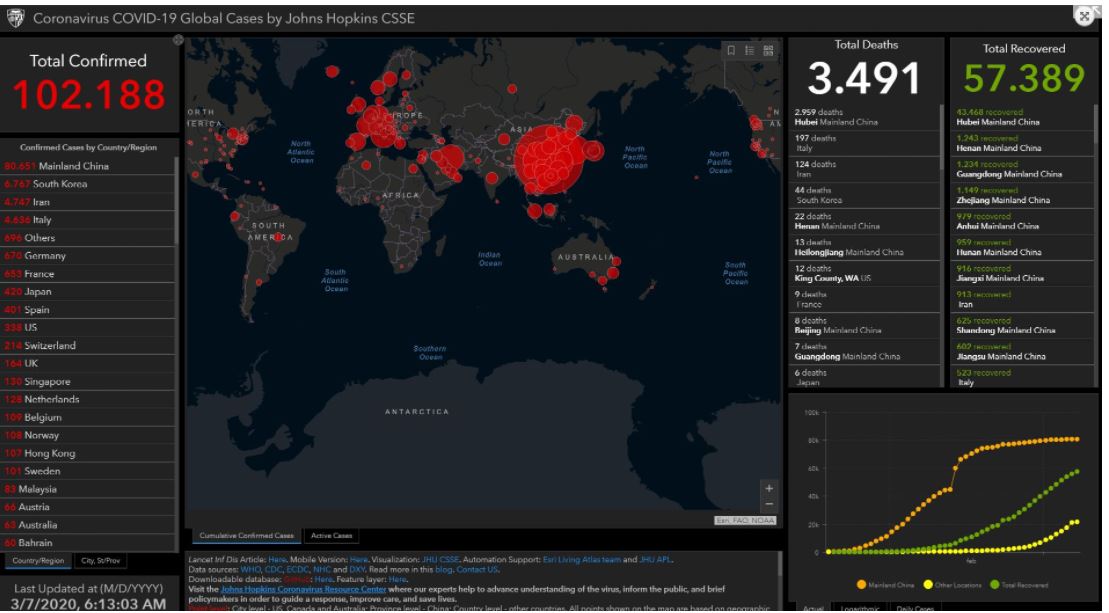Switch chart to Logarithmic tab

pyautogui.click(x=860, y=608)
